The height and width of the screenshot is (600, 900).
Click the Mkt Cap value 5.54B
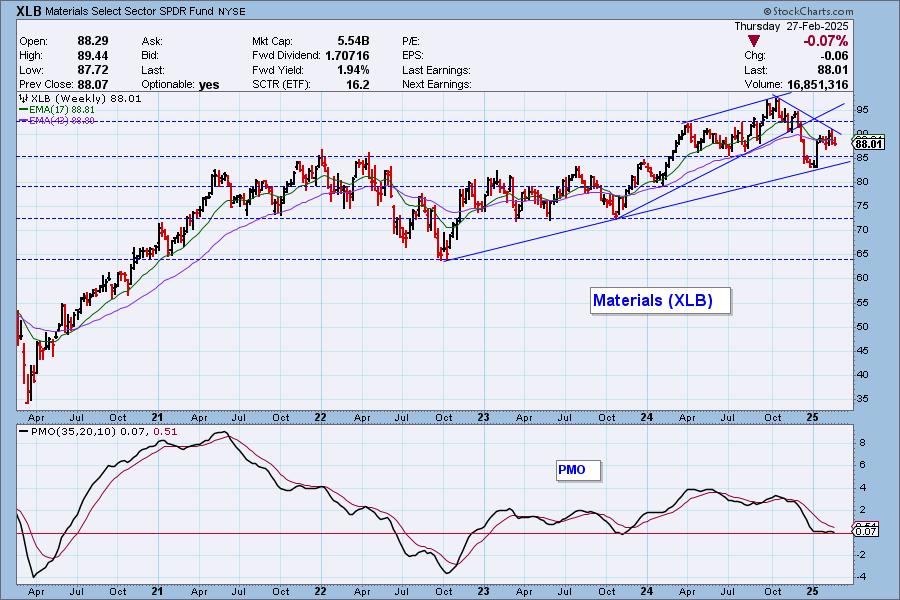[353, 41]
